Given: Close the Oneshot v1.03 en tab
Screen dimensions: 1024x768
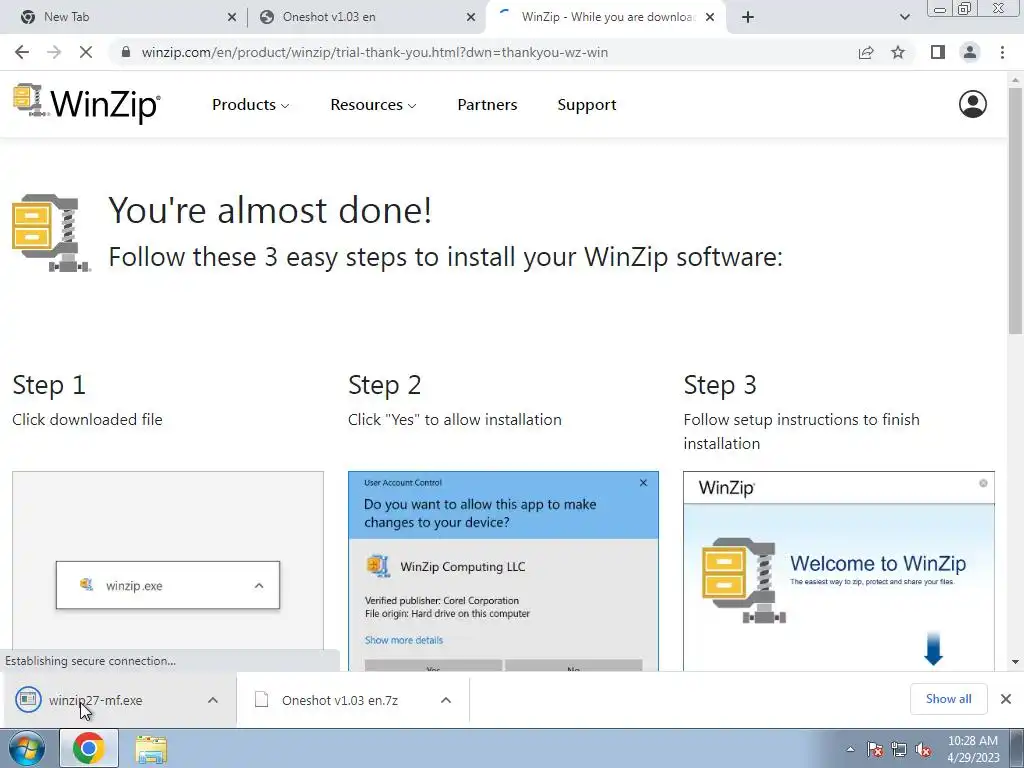Looking at the screenshot, I should (471, 17).
